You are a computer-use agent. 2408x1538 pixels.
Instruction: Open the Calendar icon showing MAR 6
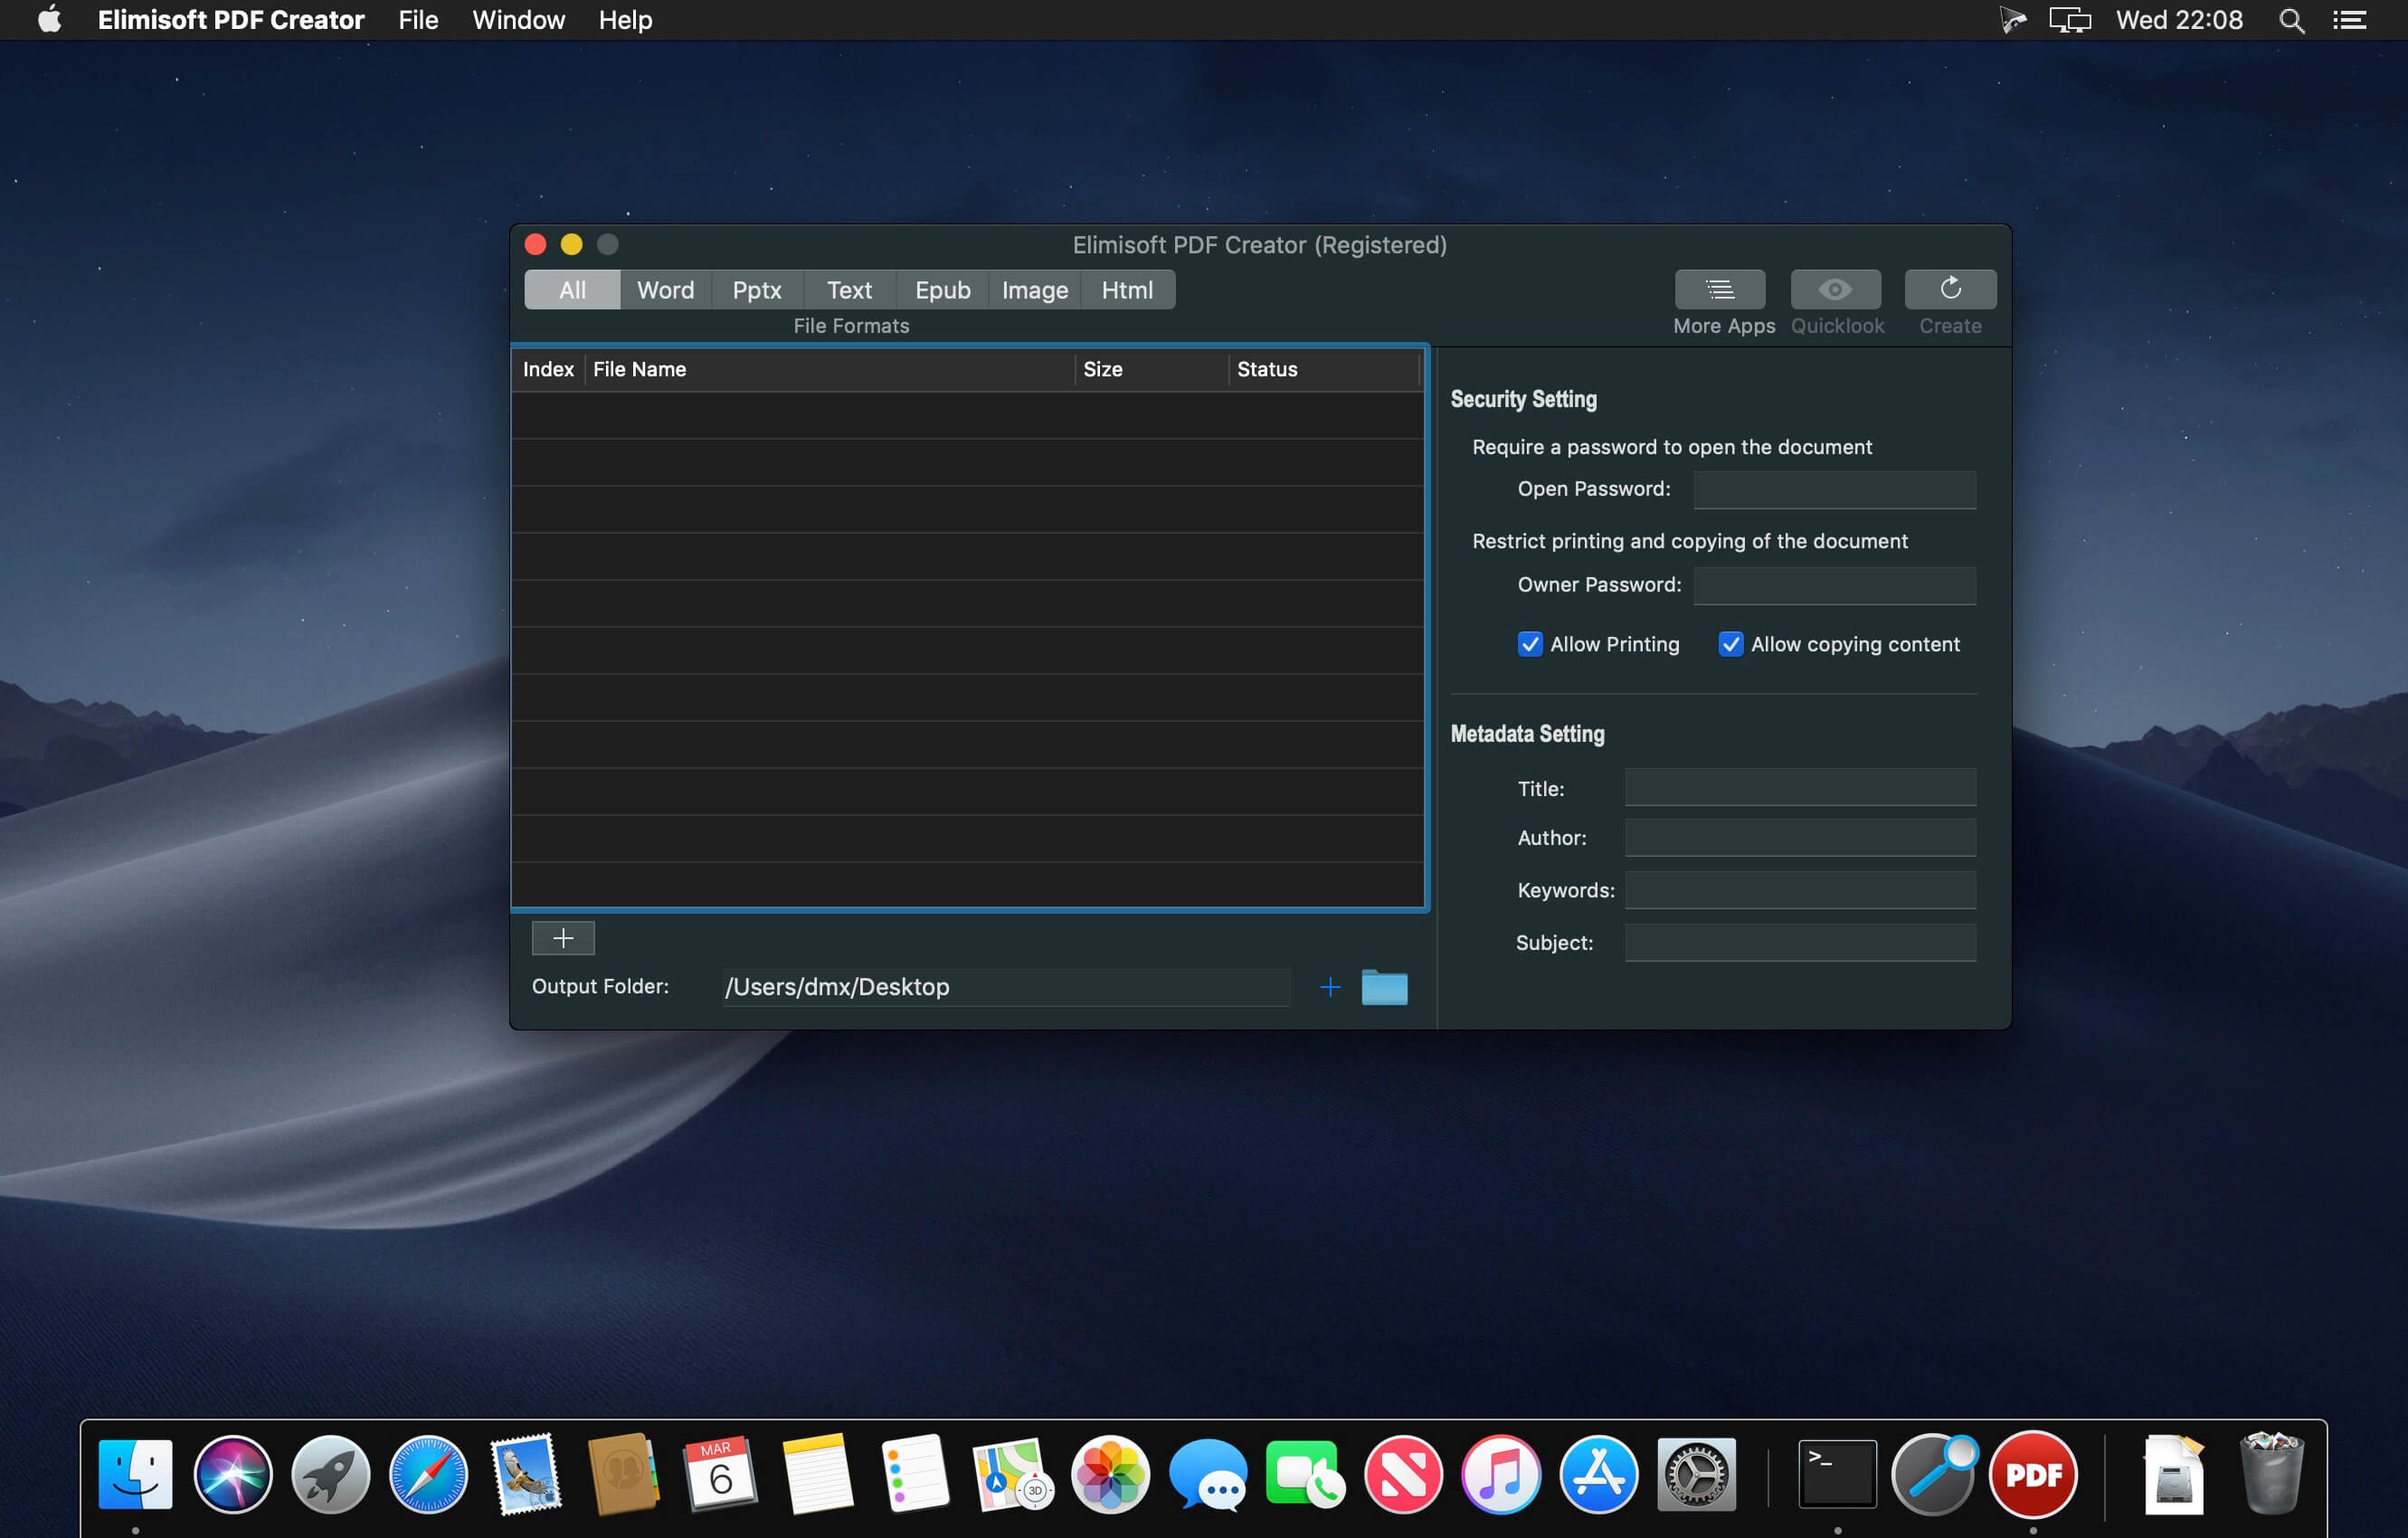(x=721, y=1474)
